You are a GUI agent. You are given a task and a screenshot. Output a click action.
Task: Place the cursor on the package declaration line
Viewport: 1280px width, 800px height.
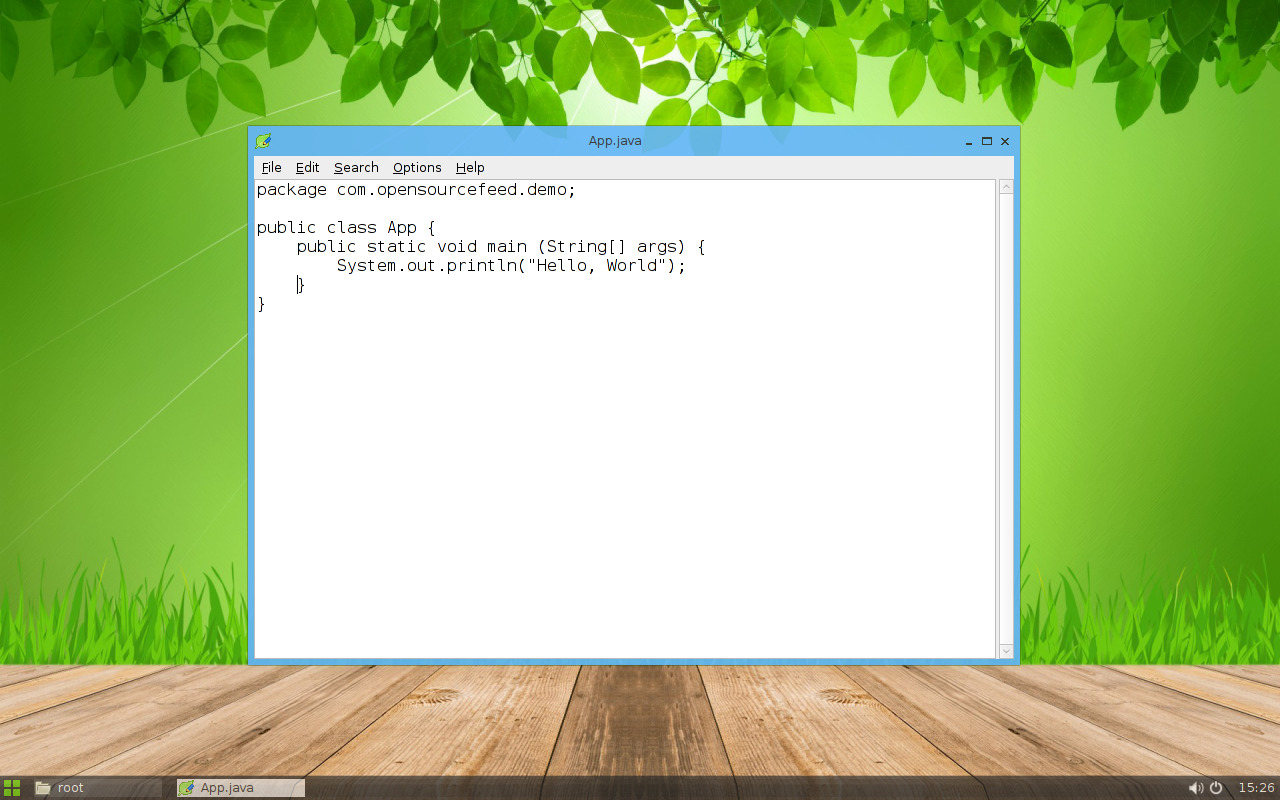(x=415, y=189)
